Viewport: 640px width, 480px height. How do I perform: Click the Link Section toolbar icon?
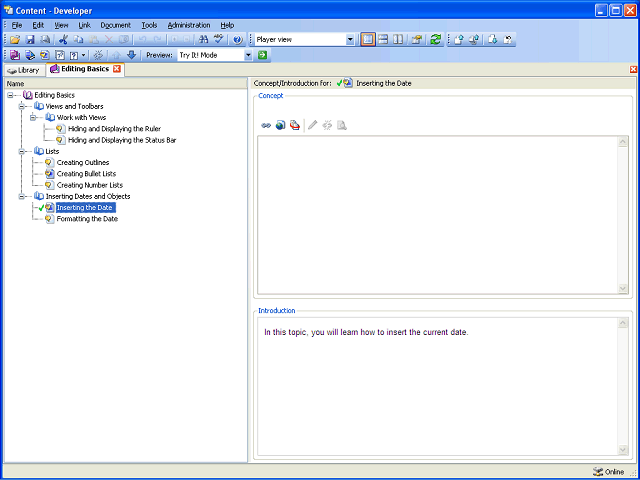tap(30, 55)
